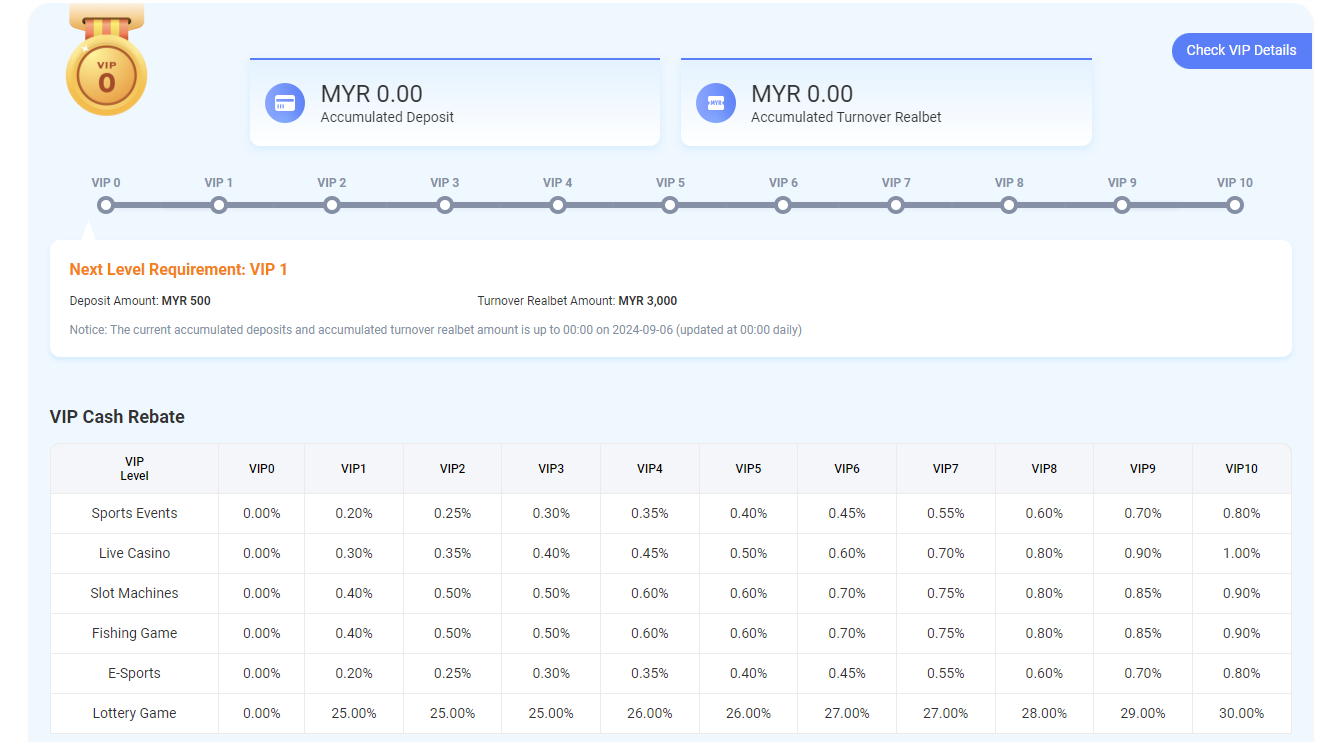Click Live Casino VIP10 1.00% rebate cell
Screen dimensions: 1343x742
click(x=1241, y=553)
